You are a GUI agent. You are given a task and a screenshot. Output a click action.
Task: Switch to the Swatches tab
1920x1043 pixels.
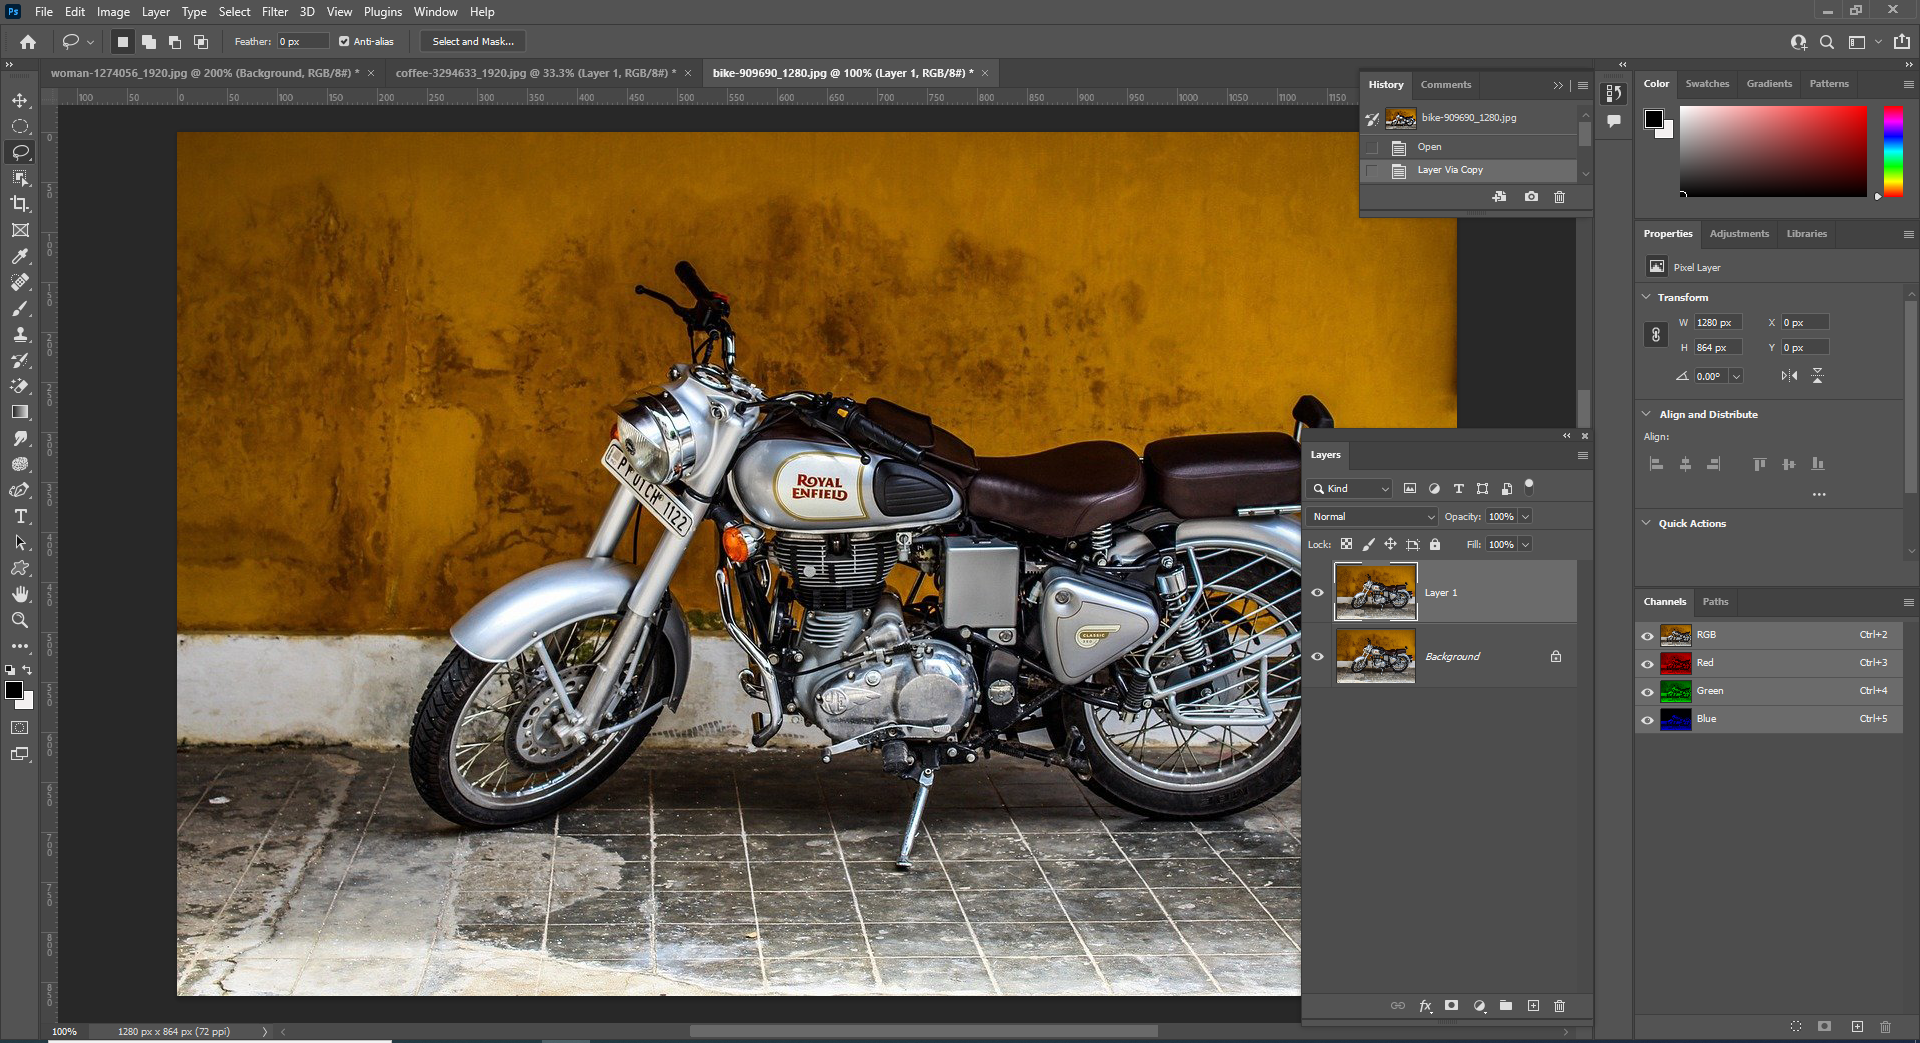tap(1707, 84)
